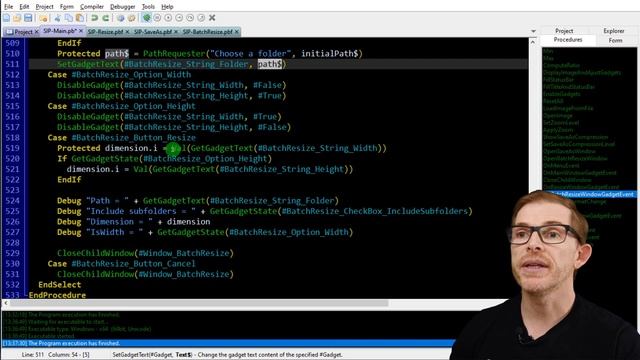
Task: Click the Redo arrow toolbar icon
Action: tap(105, 18)
